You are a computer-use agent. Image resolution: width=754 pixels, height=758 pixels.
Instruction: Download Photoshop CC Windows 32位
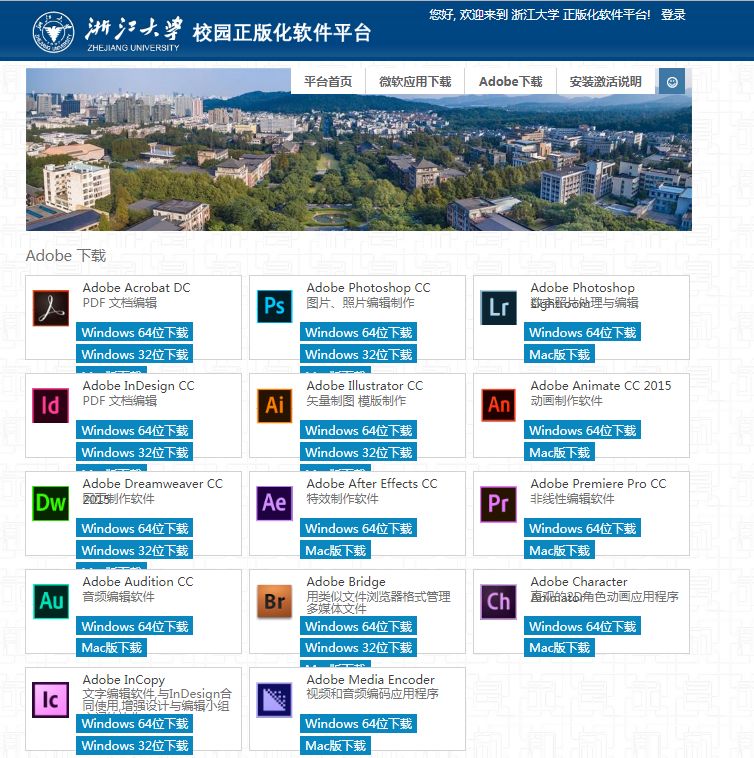click(x=359, y=354)
